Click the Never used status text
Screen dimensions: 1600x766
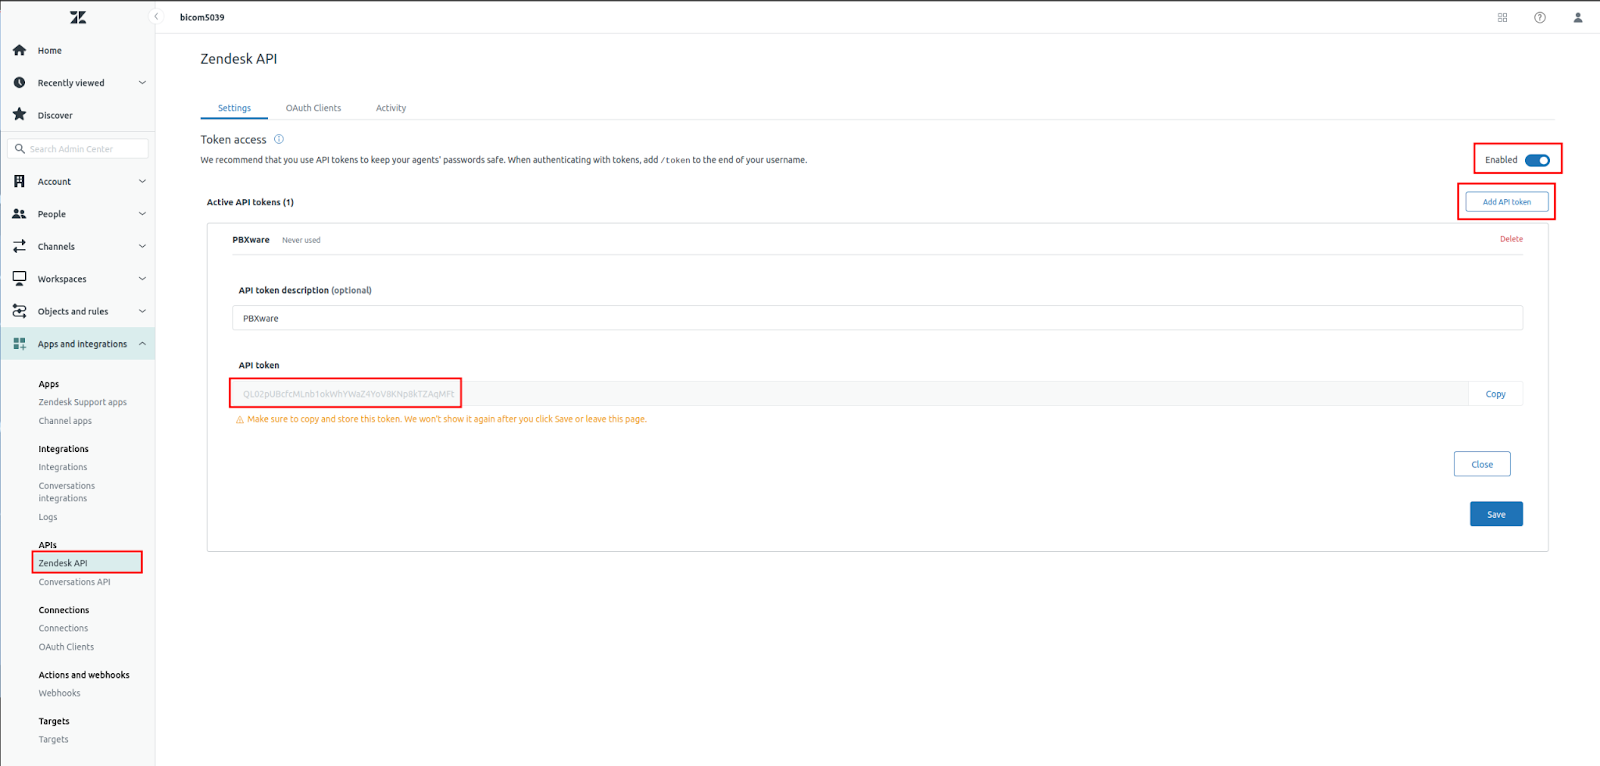[x=301, y=240]
